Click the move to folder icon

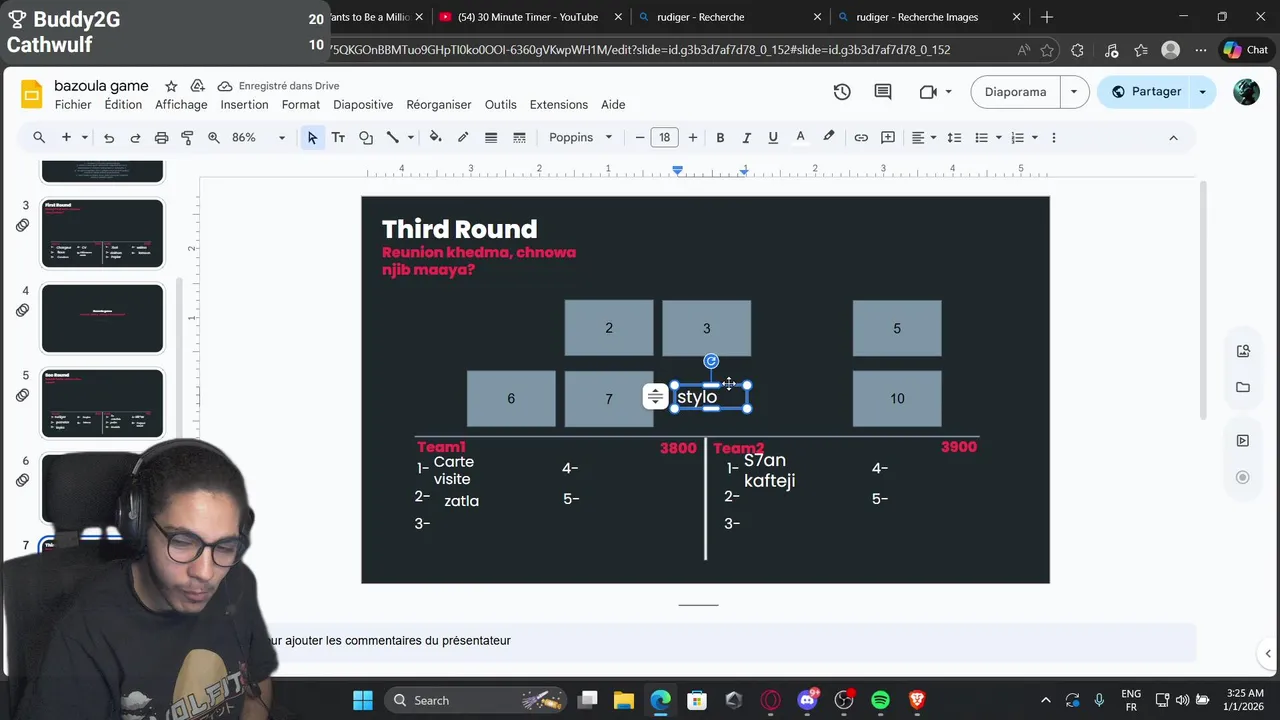(x=197, y=86)
